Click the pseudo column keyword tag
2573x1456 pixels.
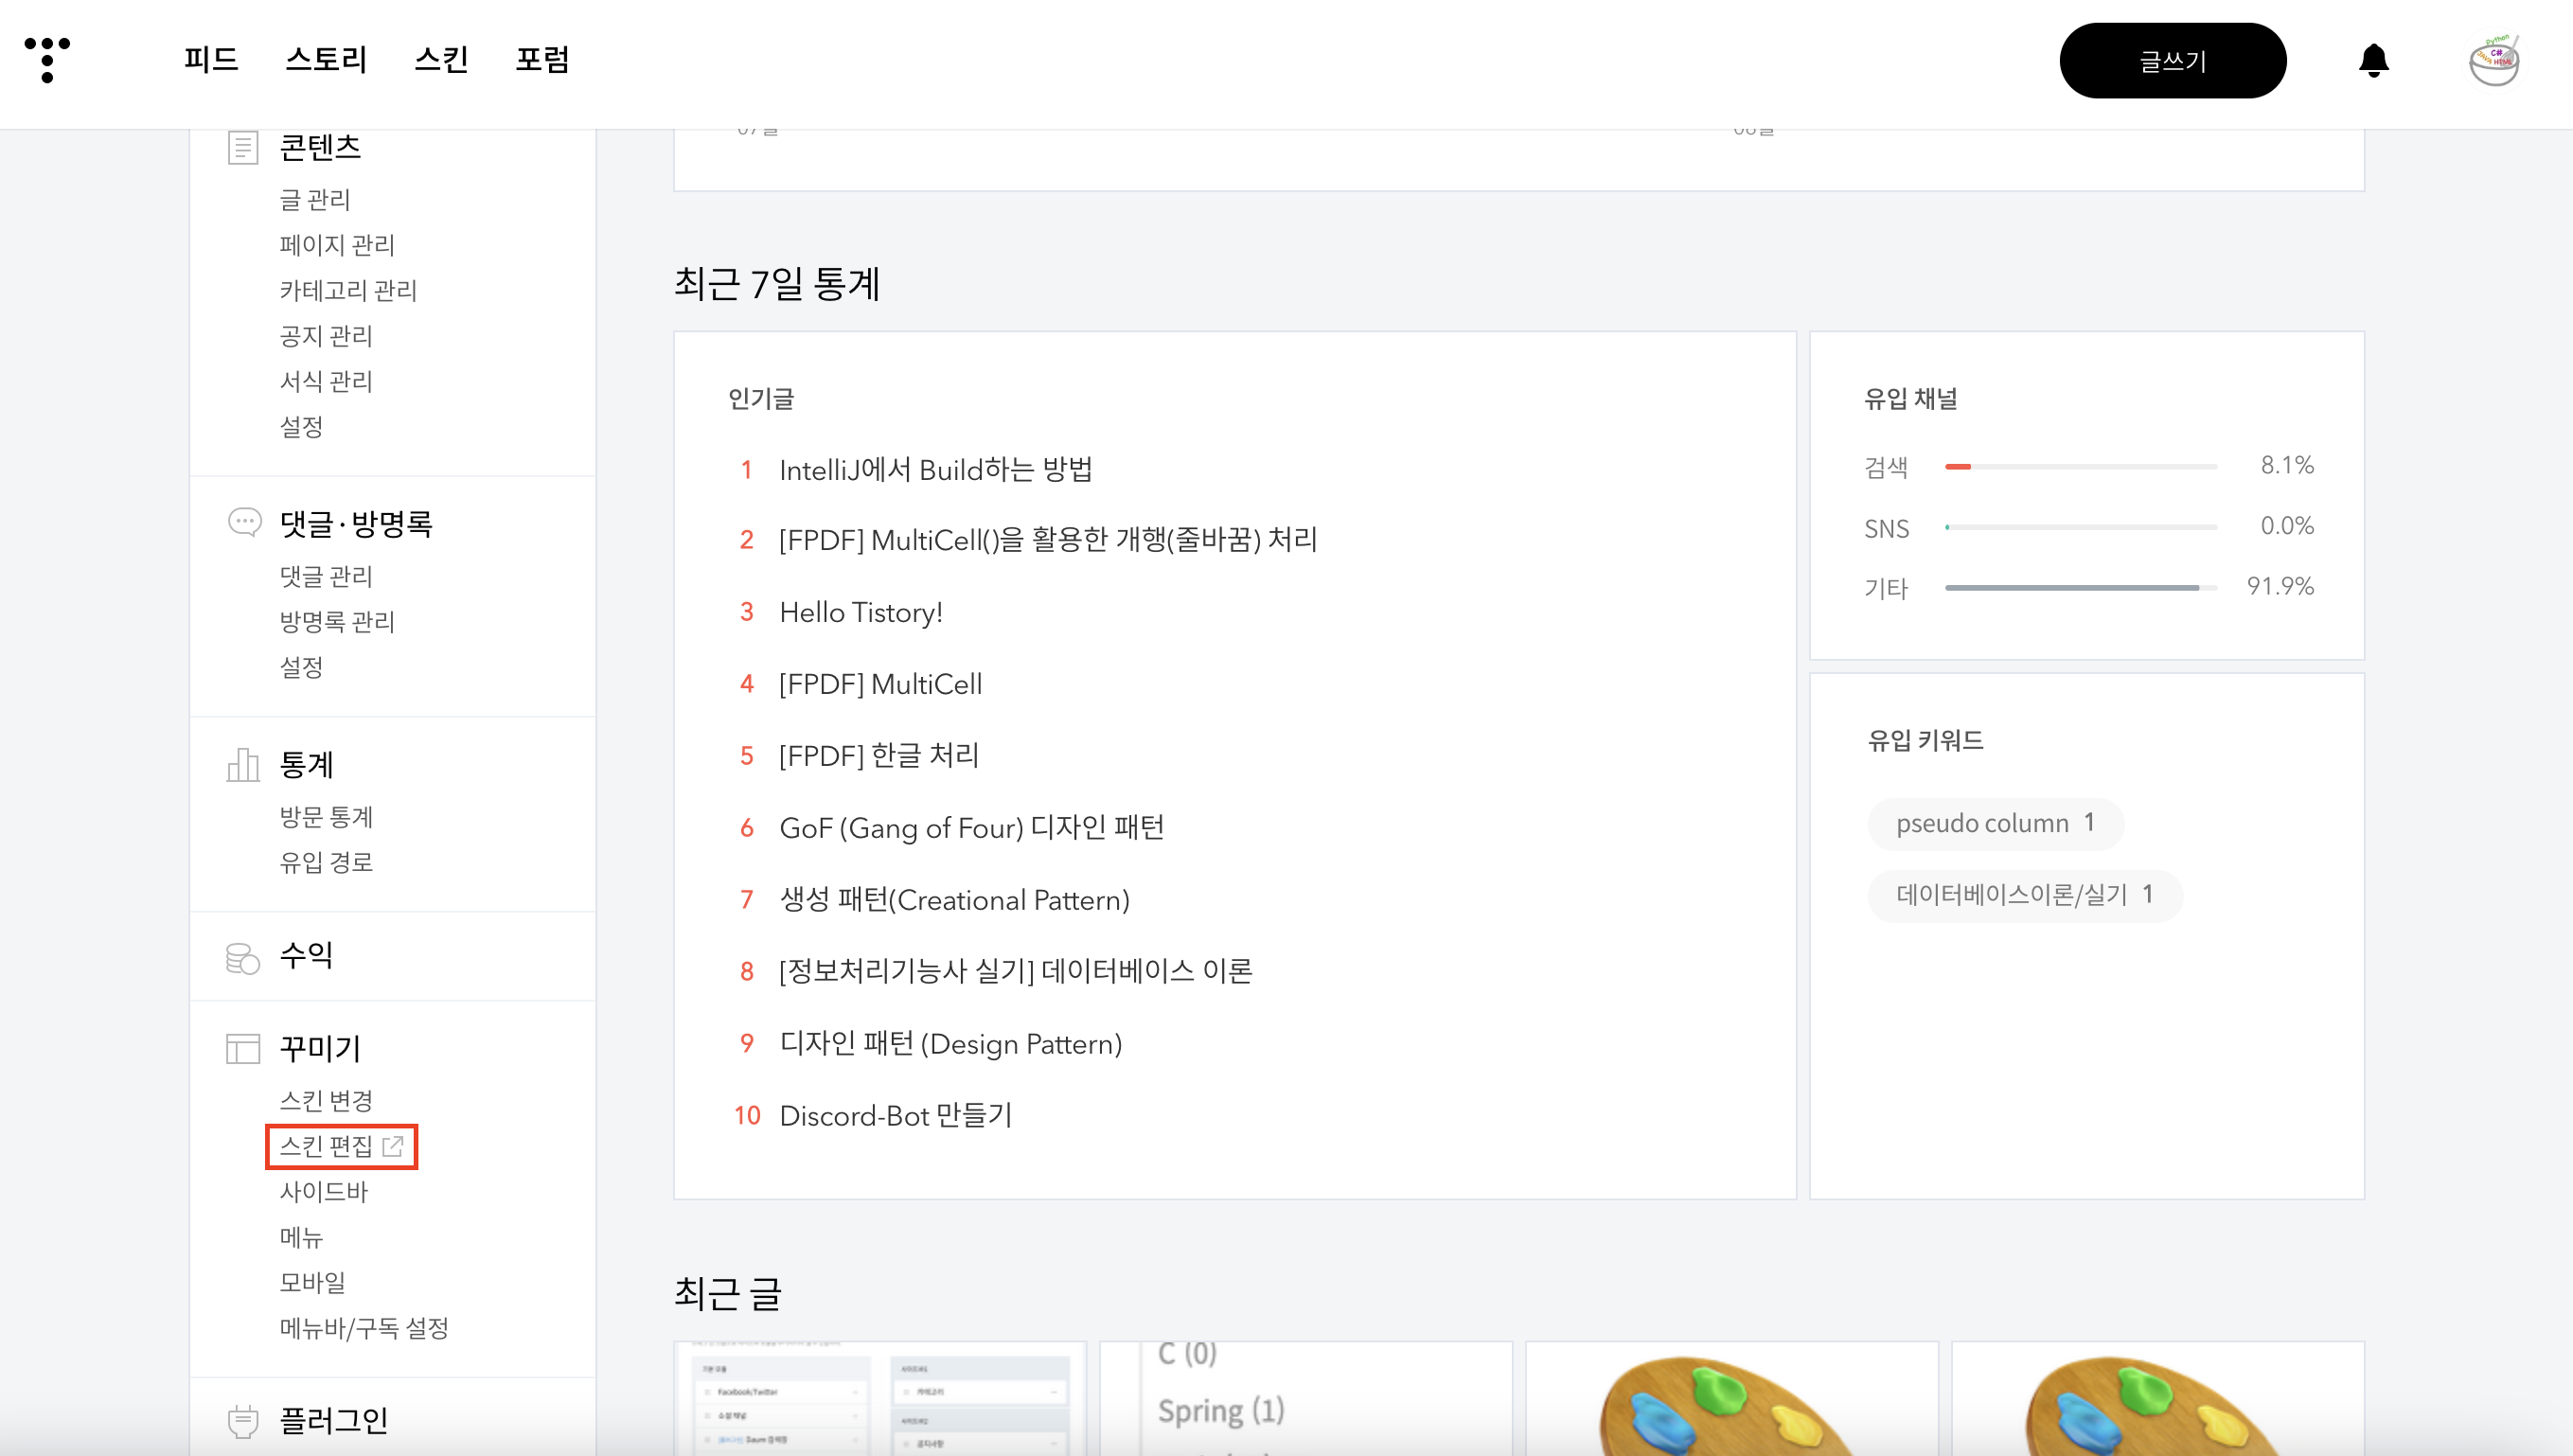(x=1994, y=823)
